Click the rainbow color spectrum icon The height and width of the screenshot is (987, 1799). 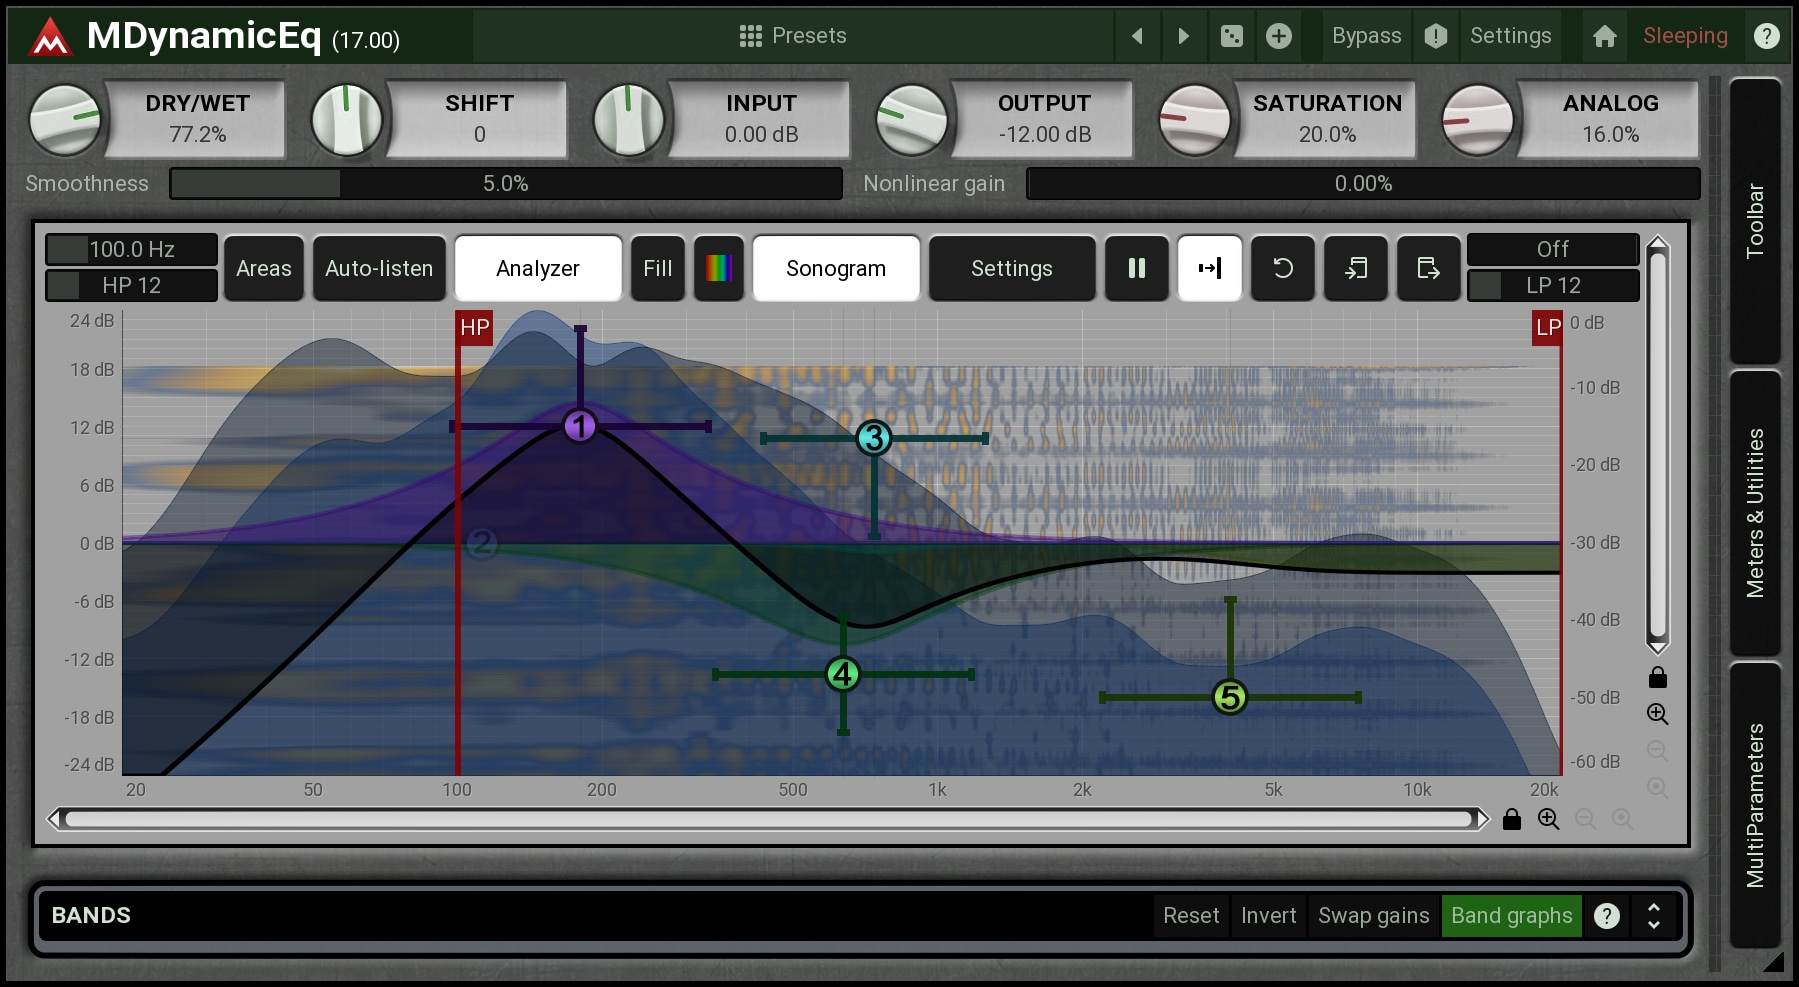click(x=718, y=268)
